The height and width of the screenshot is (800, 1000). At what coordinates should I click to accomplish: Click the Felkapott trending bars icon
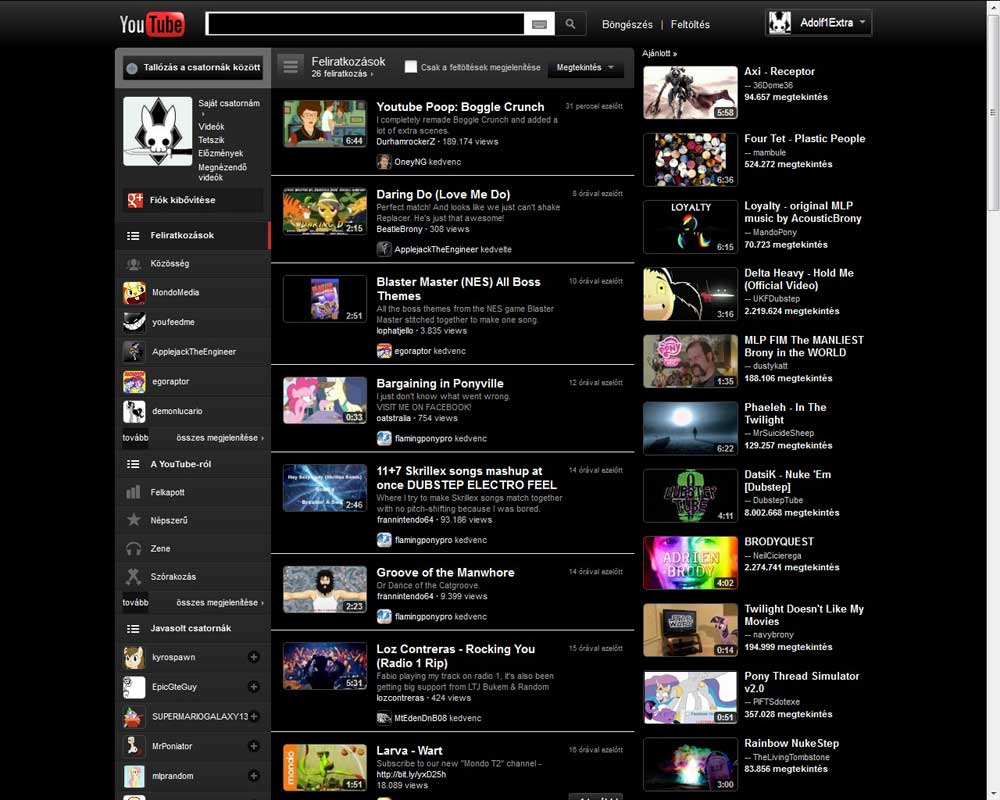click(133, 493)
